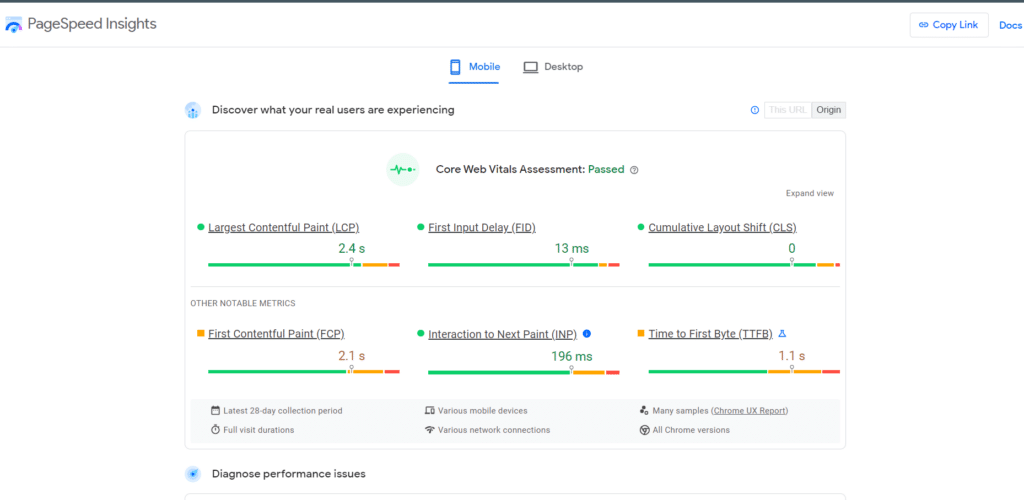1024x500 pixels.
Task: Click the experimental flask icon beside TTFB
Action: (782, 334)
